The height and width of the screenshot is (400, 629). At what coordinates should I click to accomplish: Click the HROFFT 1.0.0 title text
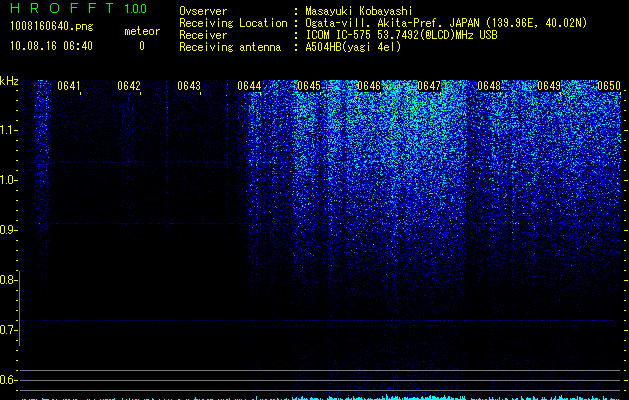(79, 8)
